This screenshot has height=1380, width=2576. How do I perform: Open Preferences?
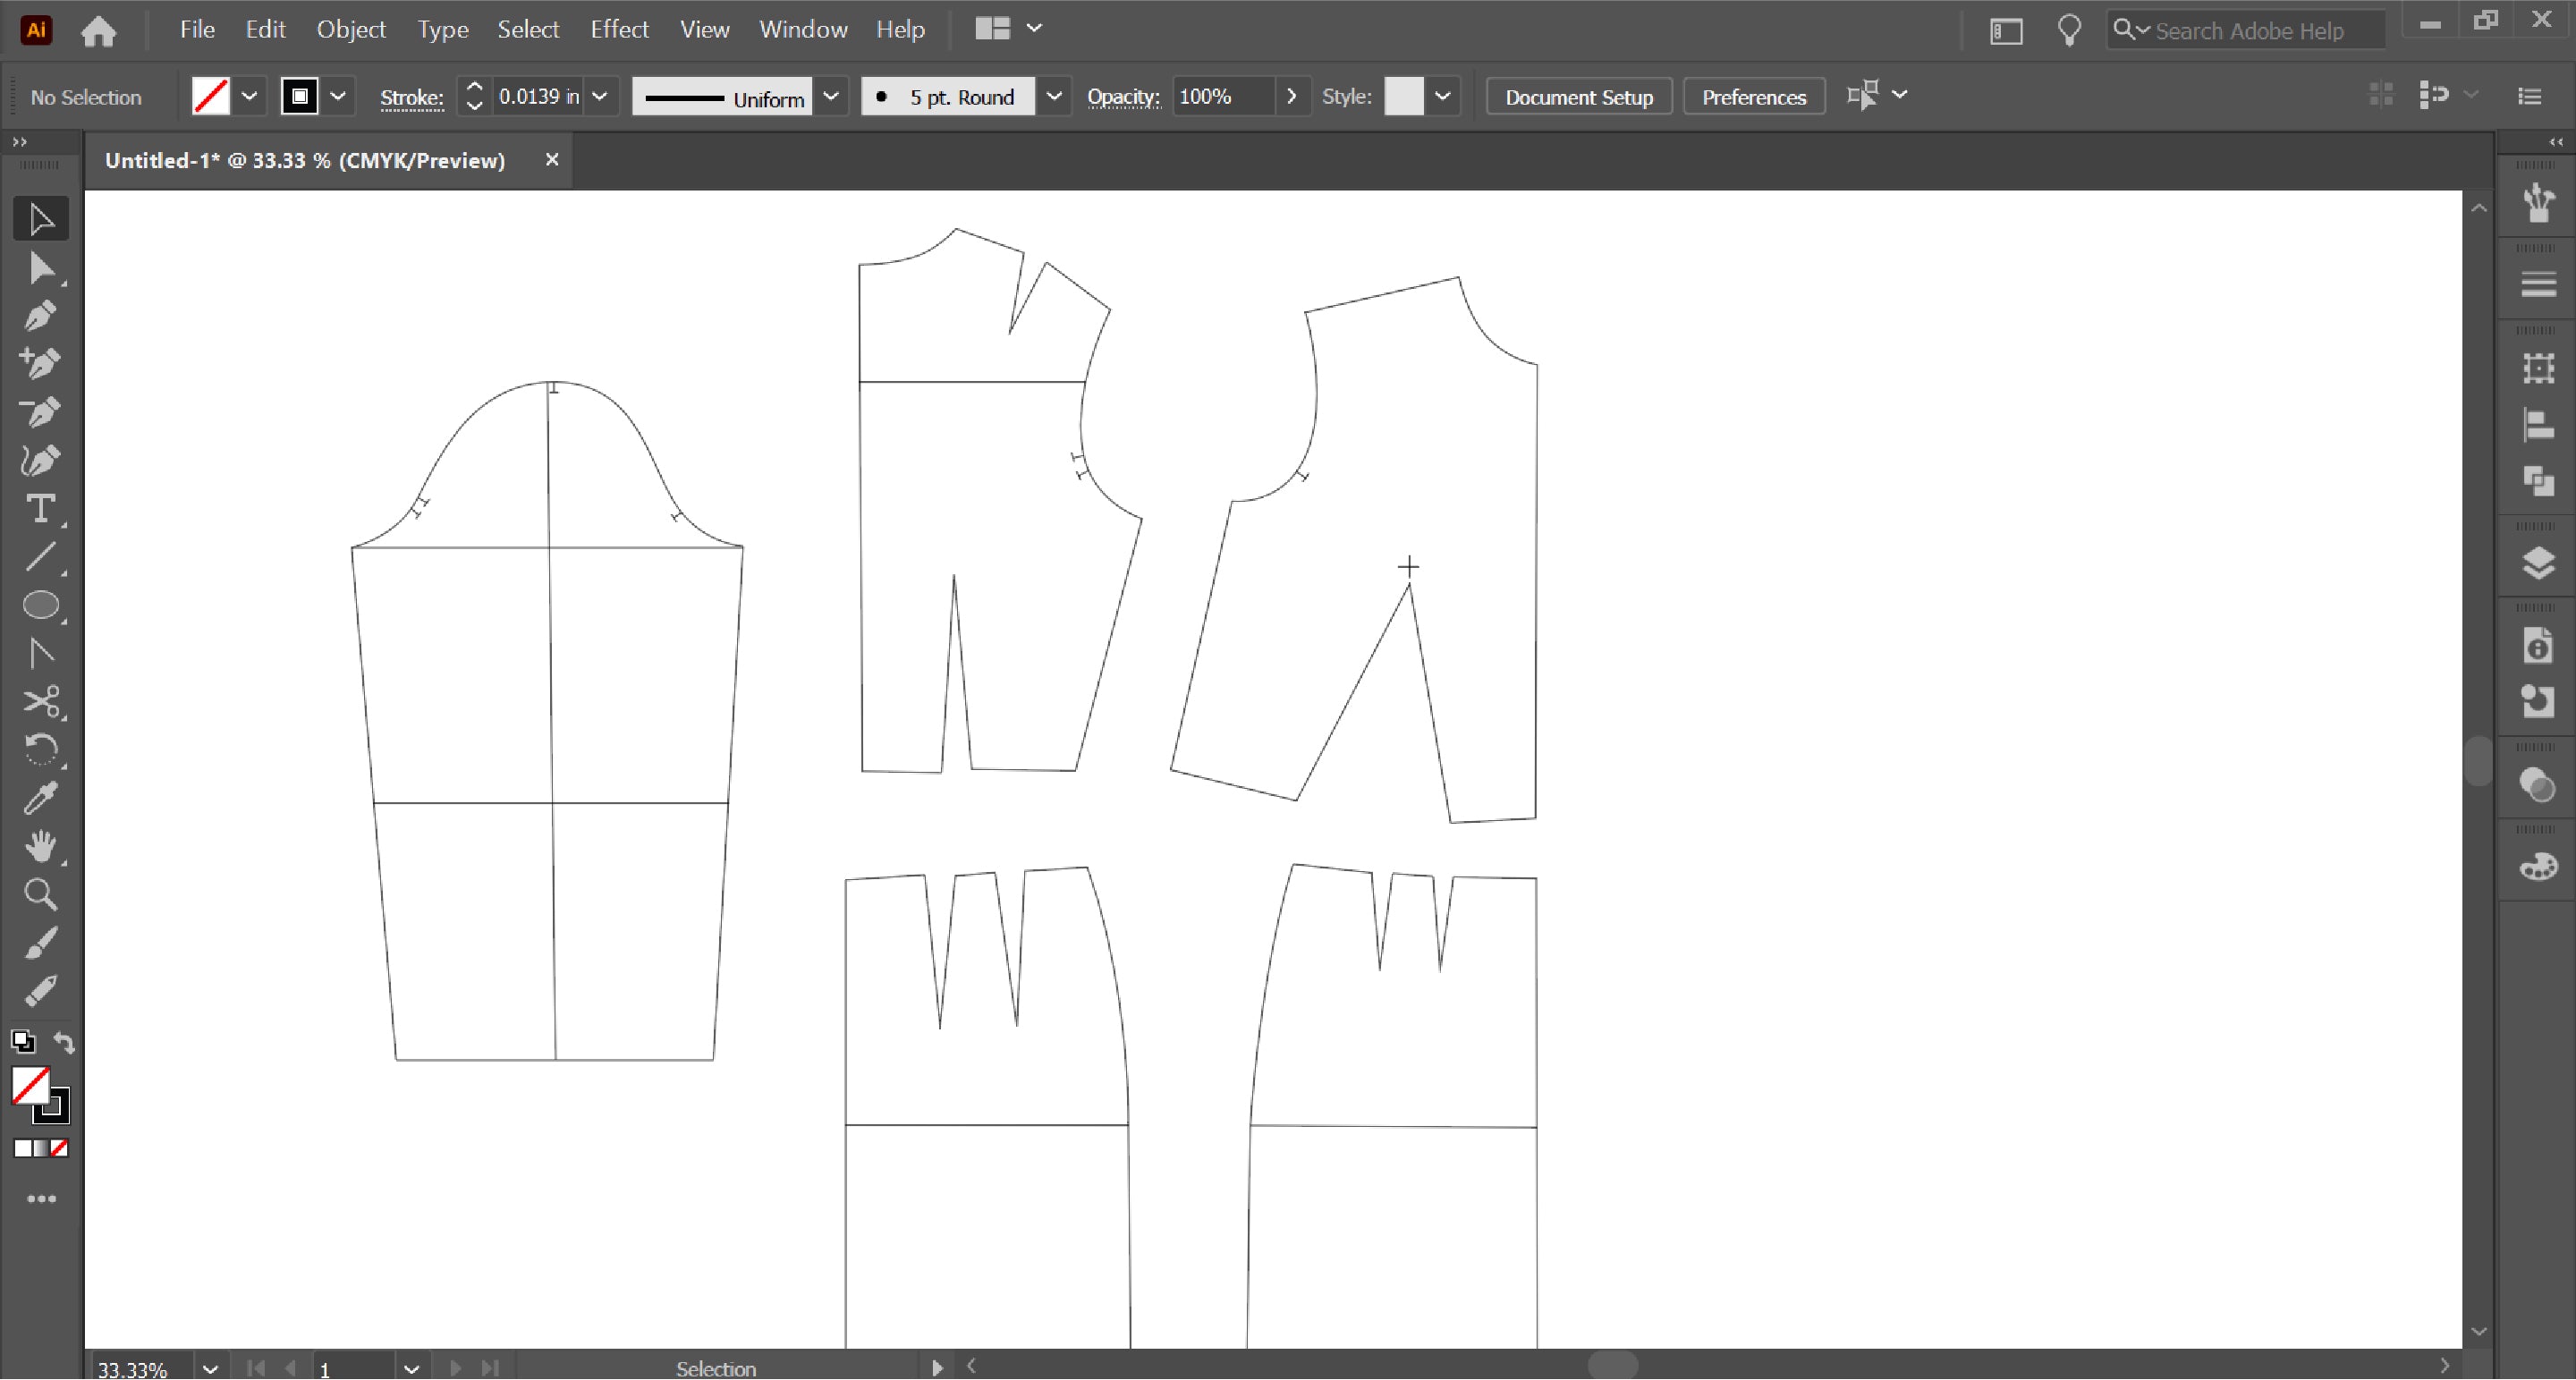[x=1753, y=96]
